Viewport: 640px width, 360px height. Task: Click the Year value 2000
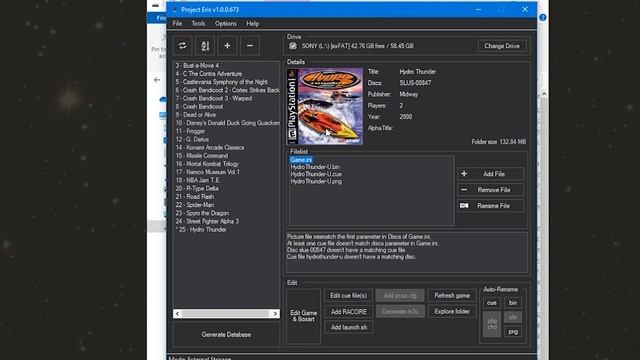pyautogui.click(x=405, y=117)
